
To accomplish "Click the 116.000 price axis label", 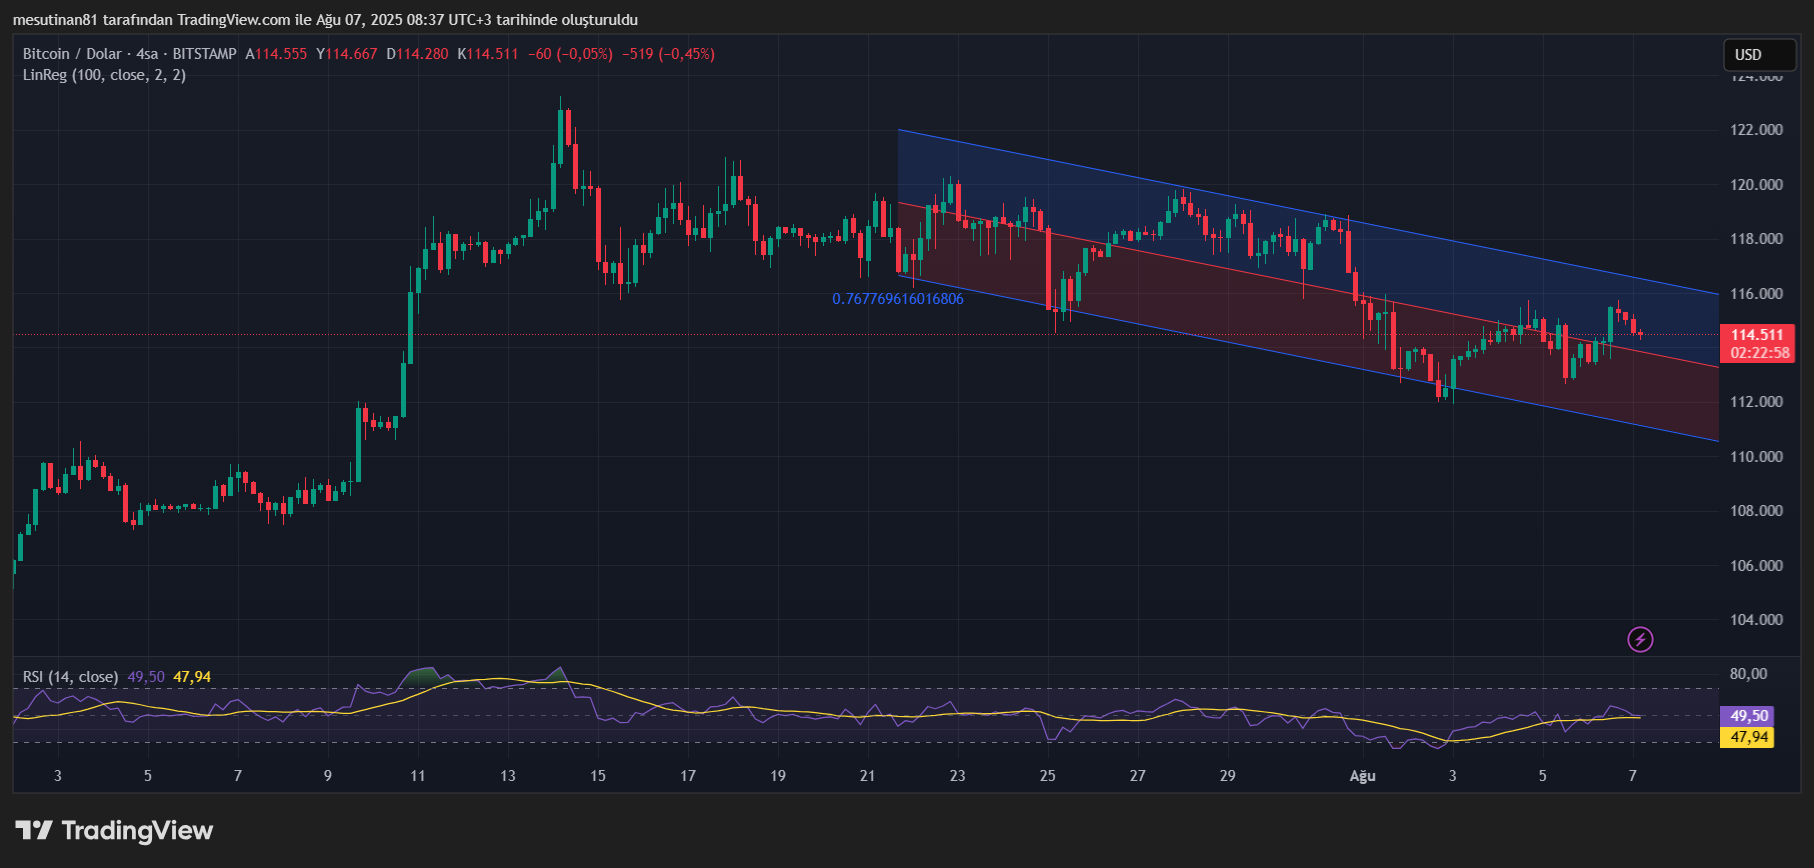I will [x=1756, y=294].
